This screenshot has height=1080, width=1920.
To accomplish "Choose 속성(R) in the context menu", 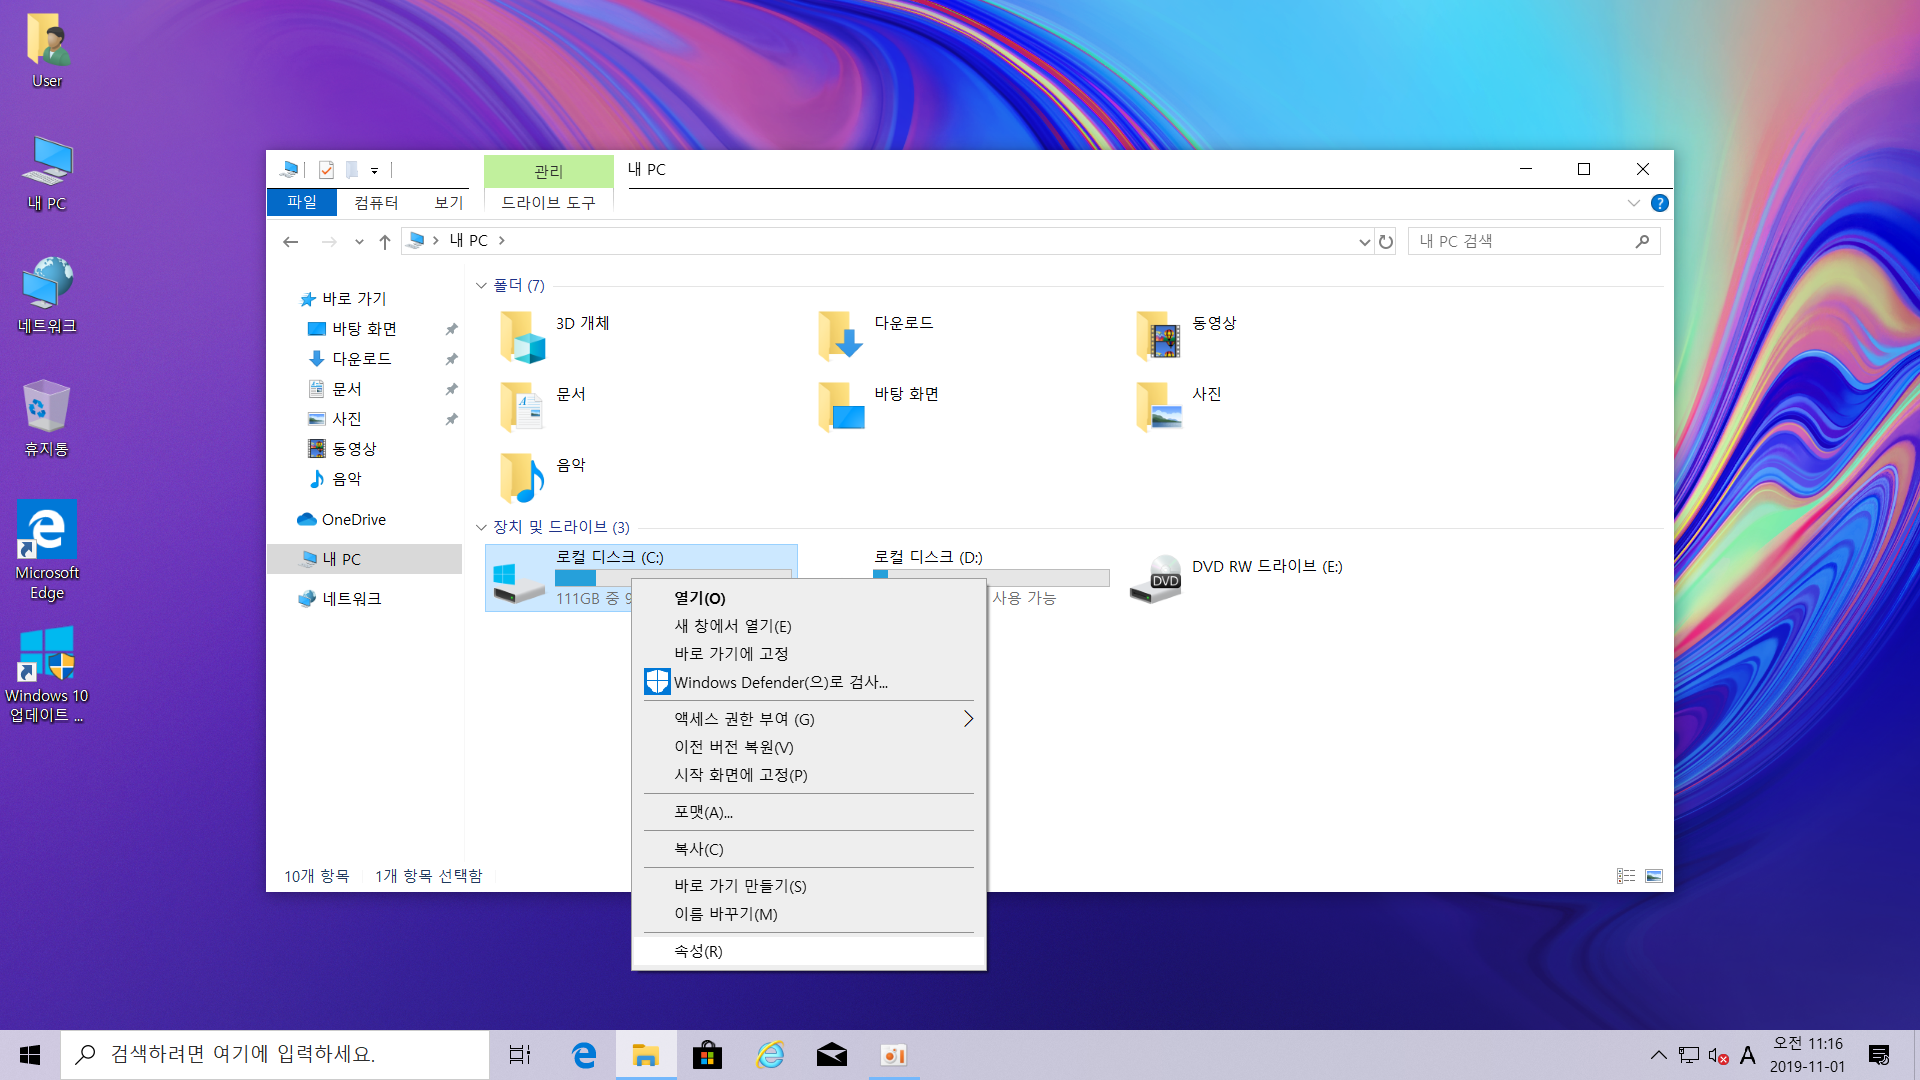I will (x=698, y=951).
